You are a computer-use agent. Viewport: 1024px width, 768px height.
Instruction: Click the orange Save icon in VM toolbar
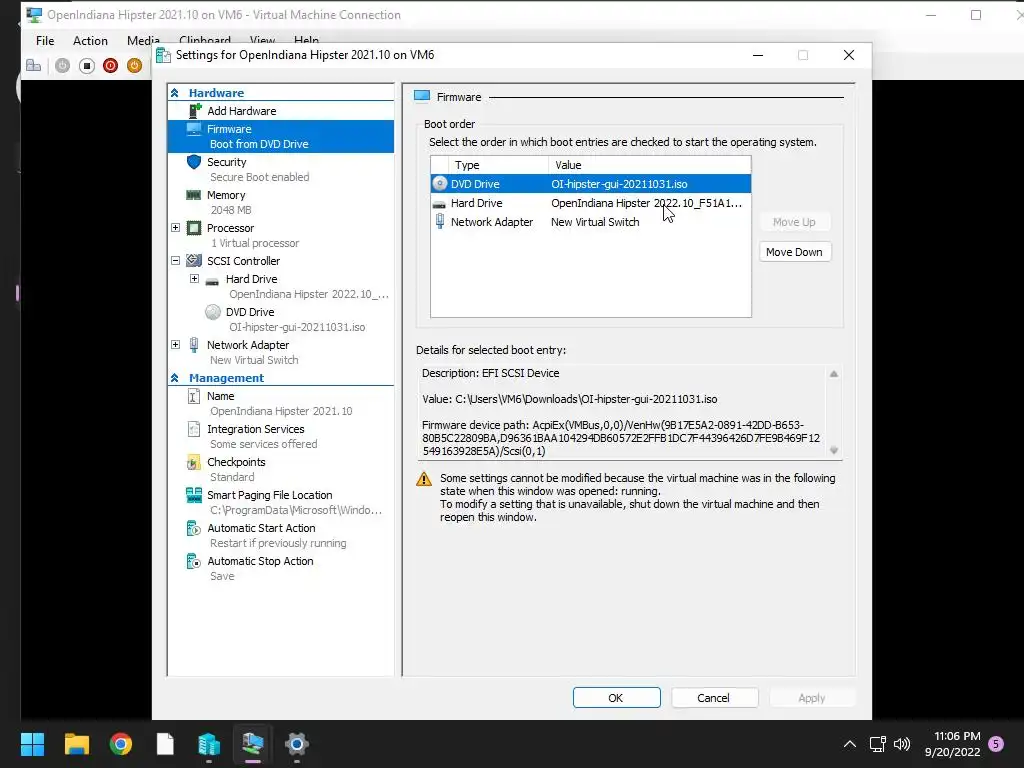[x=135, y=65]
